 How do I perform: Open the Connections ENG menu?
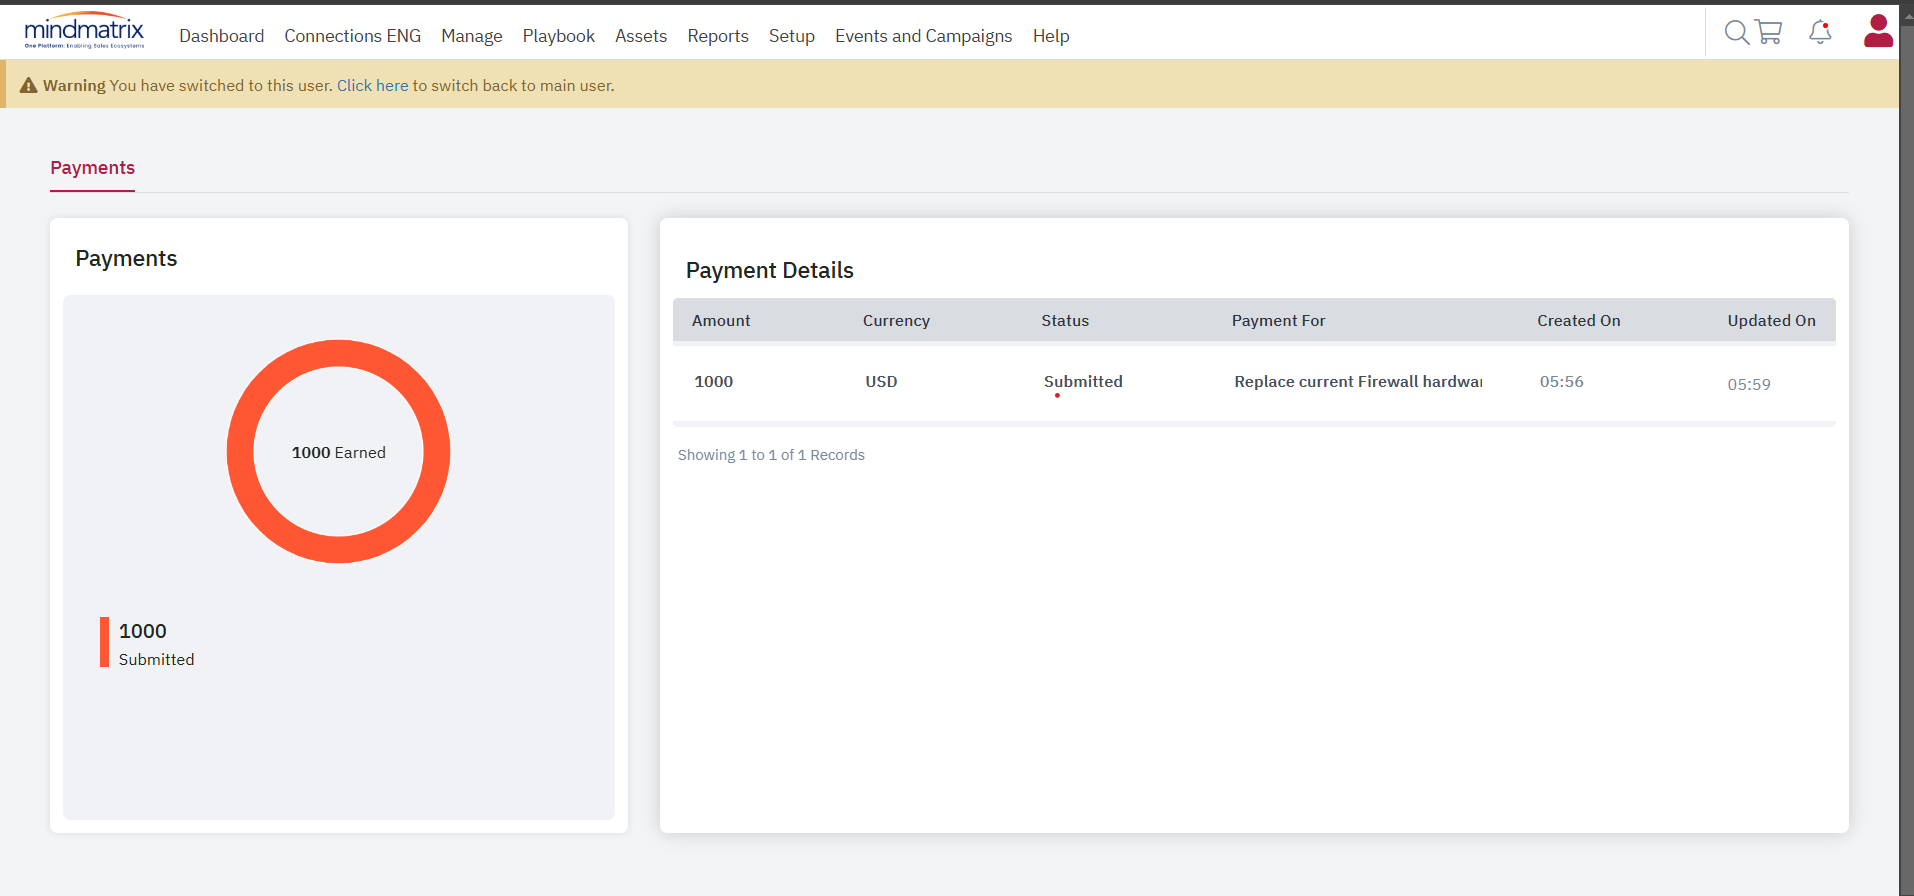click(352, 36)
